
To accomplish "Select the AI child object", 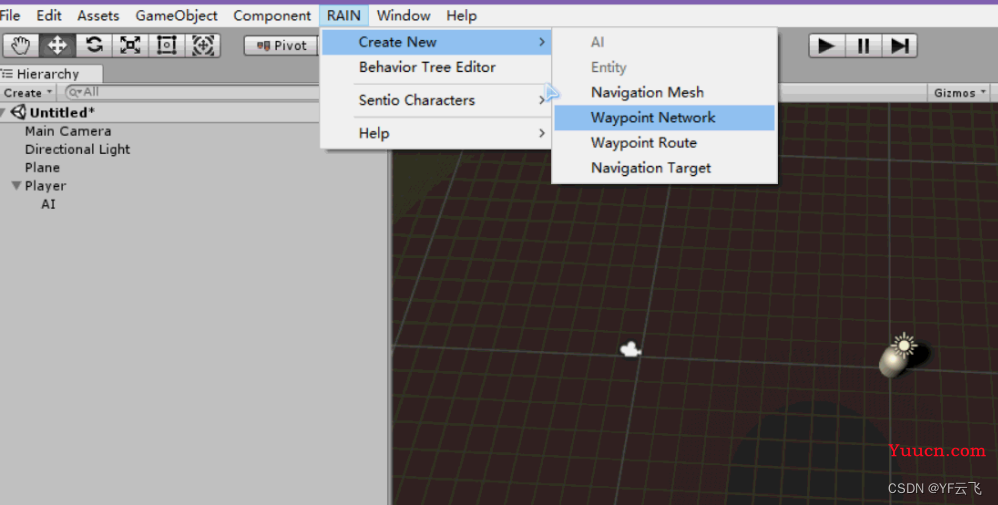I will point(48,204).
